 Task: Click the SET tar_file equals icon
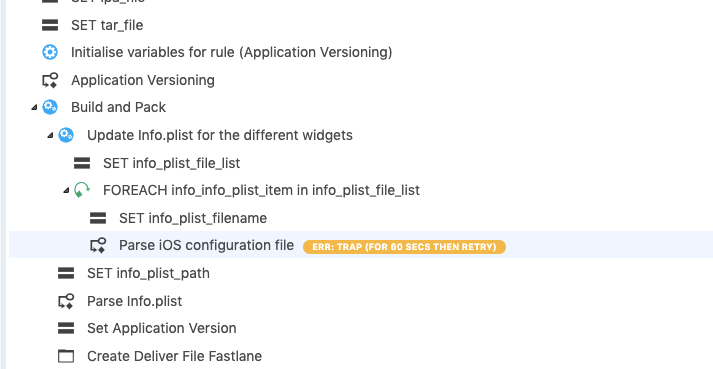(x=50, y=25)
